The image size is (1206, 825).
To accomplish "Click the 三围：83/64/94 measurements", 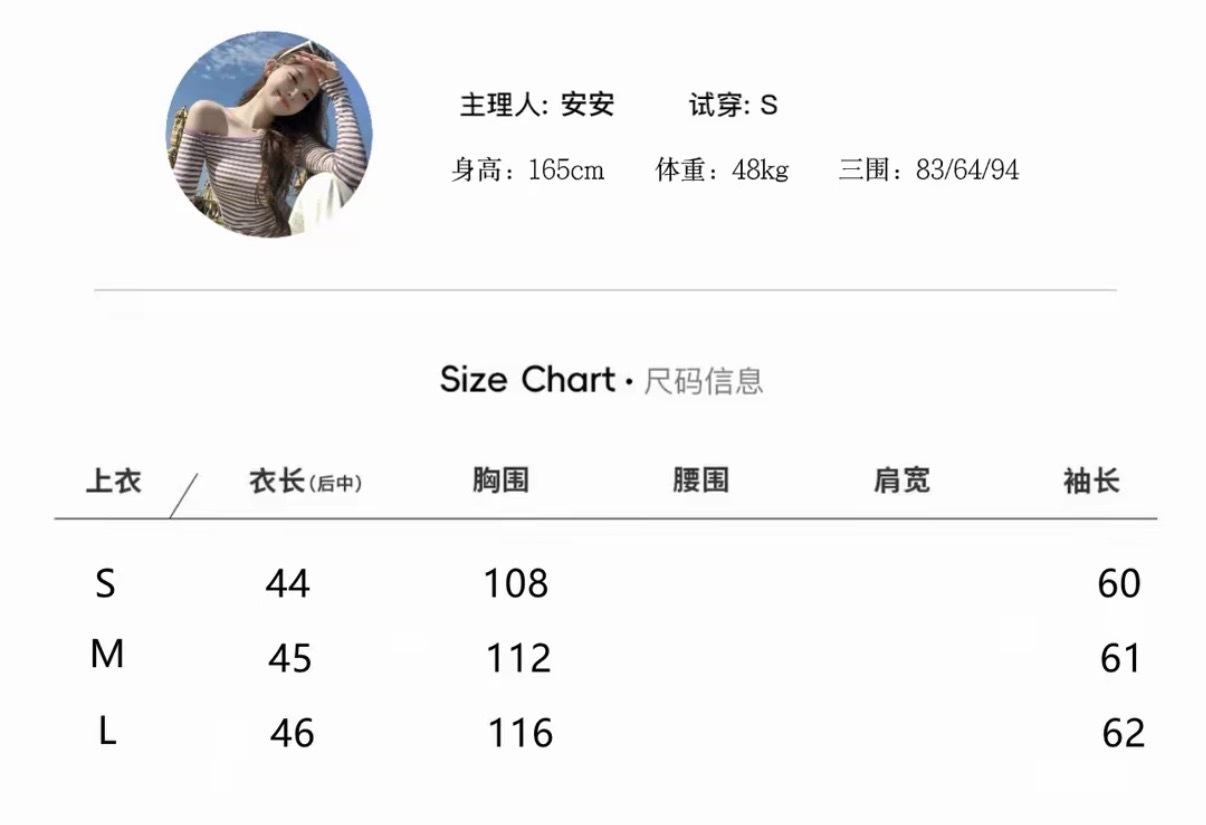I will (928, 170).
